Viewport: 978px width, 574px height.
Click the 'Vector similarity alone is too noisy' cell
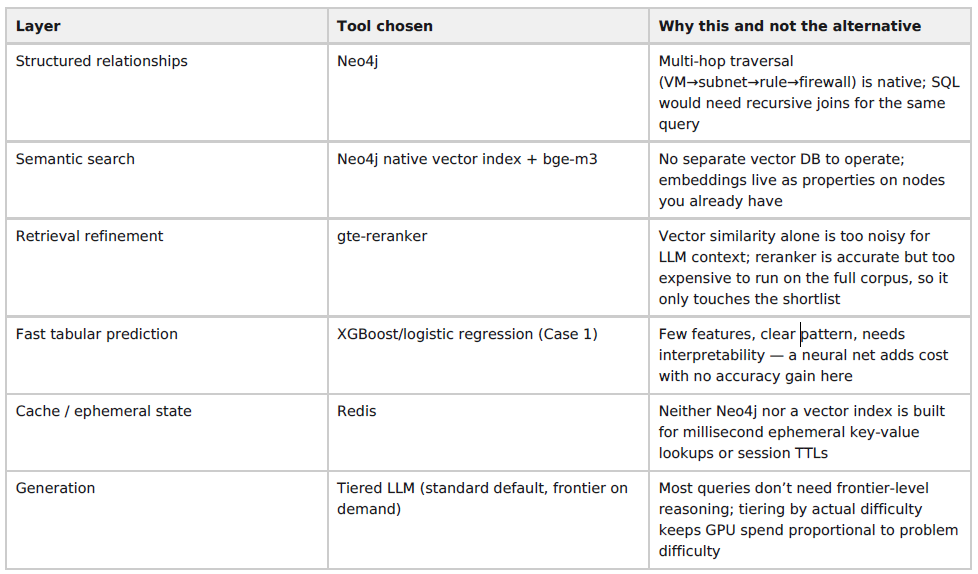click(810, 268)
